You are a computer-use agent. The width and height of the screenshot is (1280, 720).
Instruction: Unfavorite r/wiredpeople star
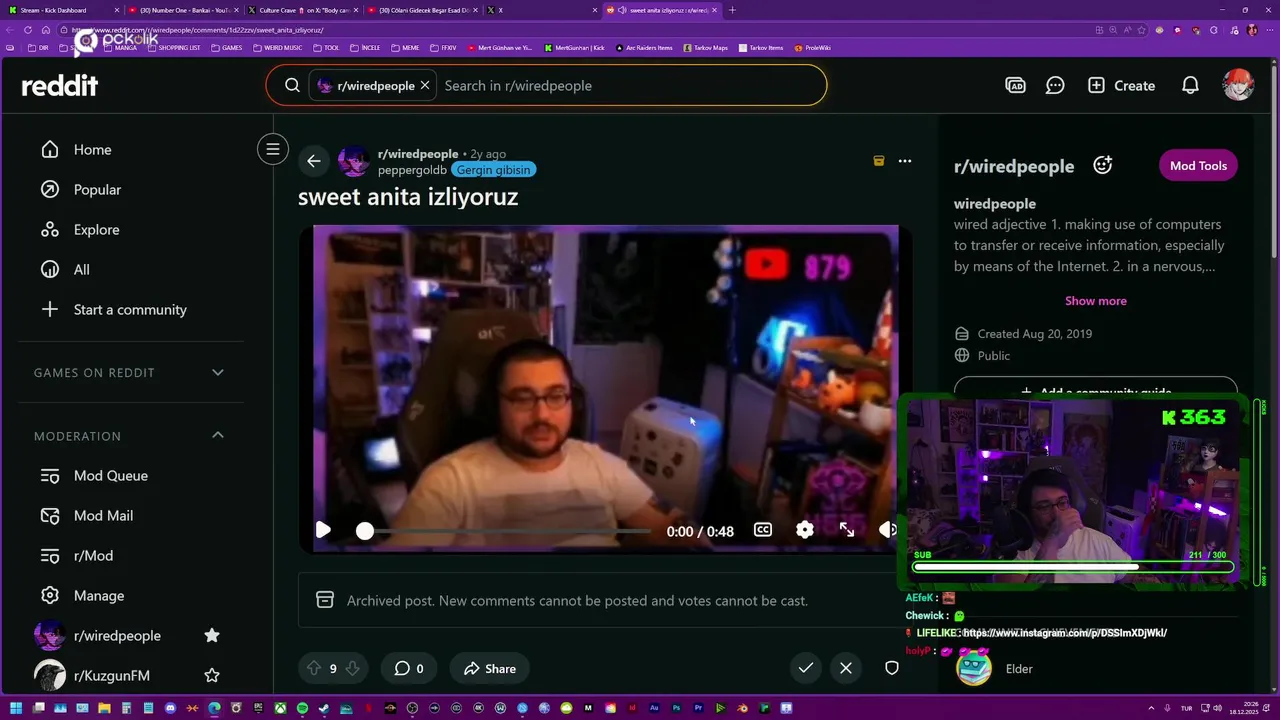(x=212, y=636)
